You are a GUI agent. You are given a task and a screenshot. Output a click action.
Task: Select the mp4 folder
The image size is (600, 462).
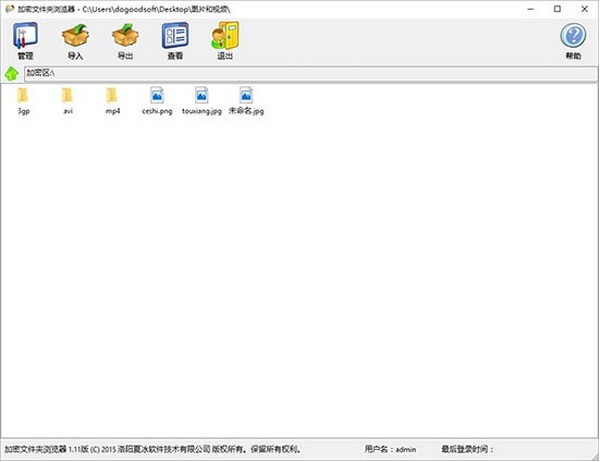click(x=112, y=97)
